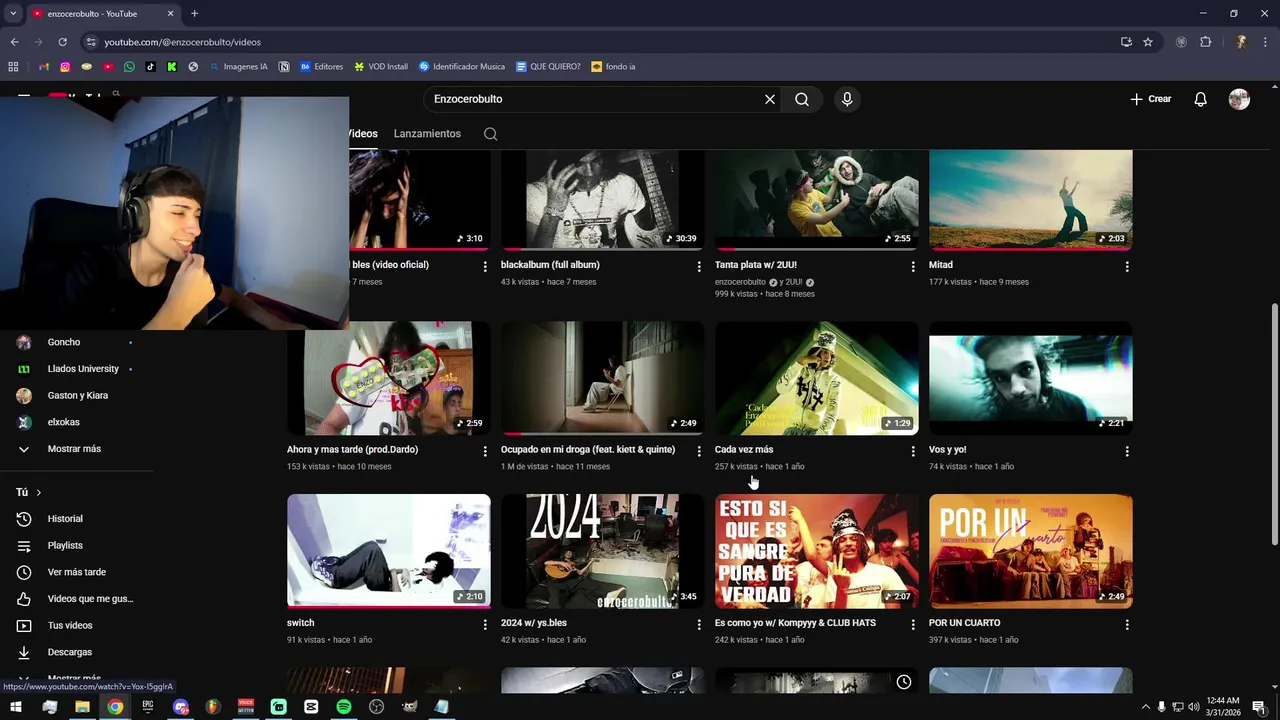Open options menu for Cada vez más
1280x720 pixels.
pos(913,452)
